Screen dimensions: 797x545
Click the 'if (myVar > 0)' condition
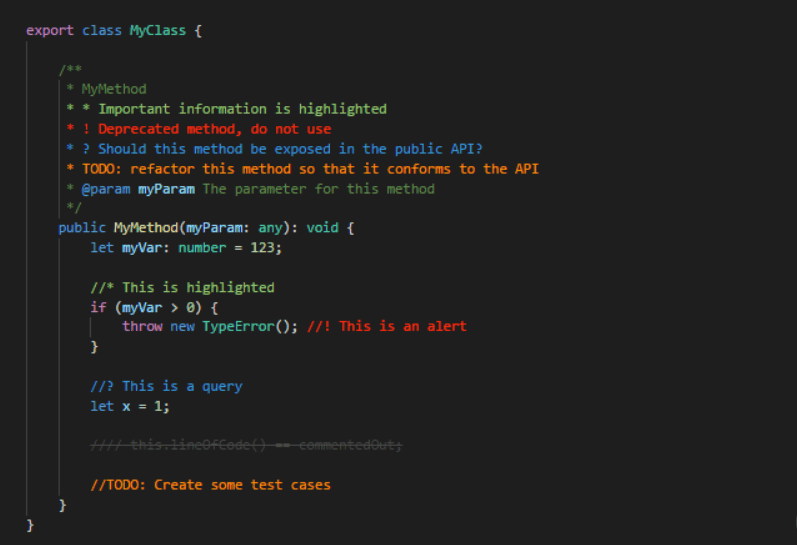[154, 308]
